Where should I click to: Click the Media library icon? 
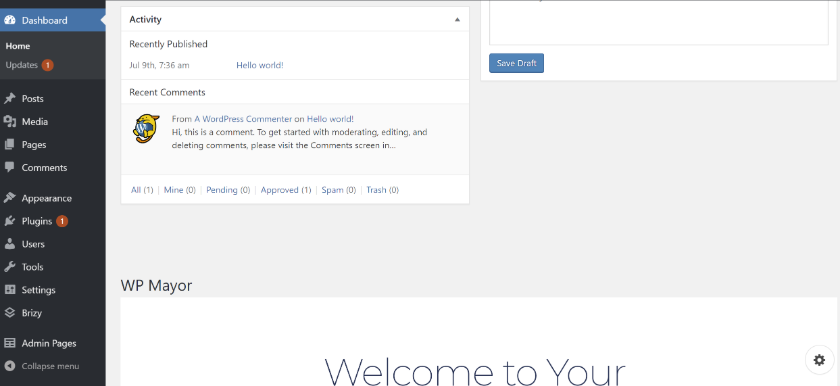[x=10, y=122]
